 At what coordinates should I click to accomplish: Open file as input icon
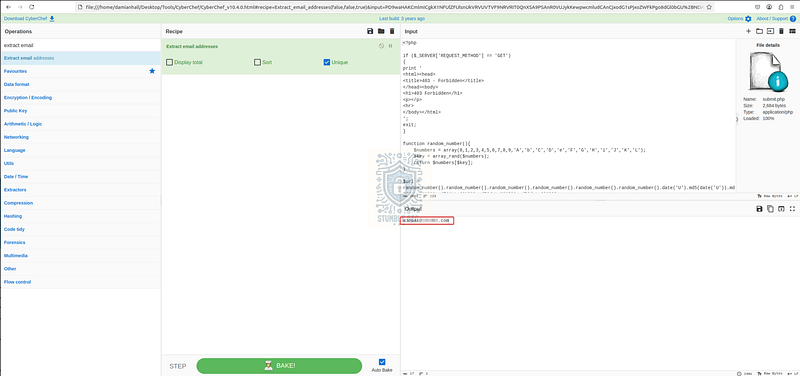pos(770,32)
